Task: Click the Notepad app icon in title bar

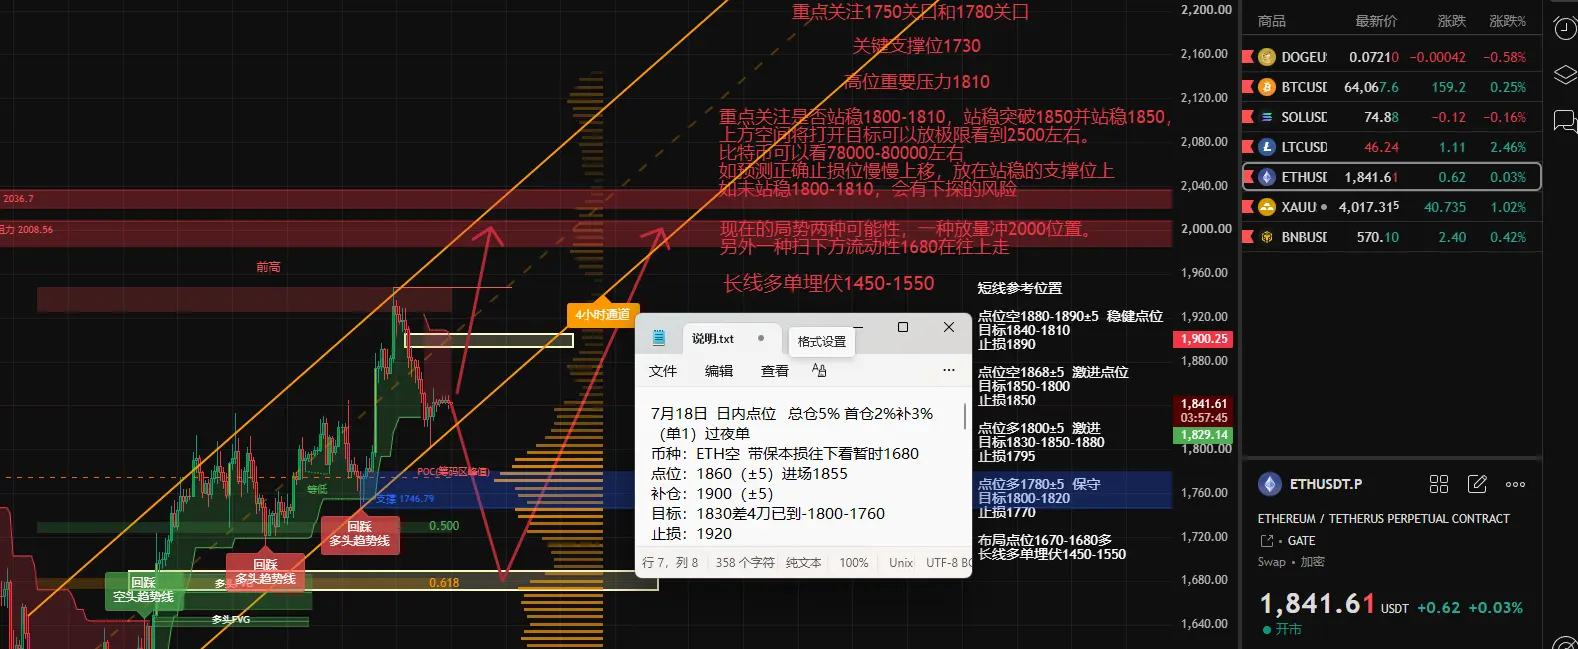Action: coord(659,338)
